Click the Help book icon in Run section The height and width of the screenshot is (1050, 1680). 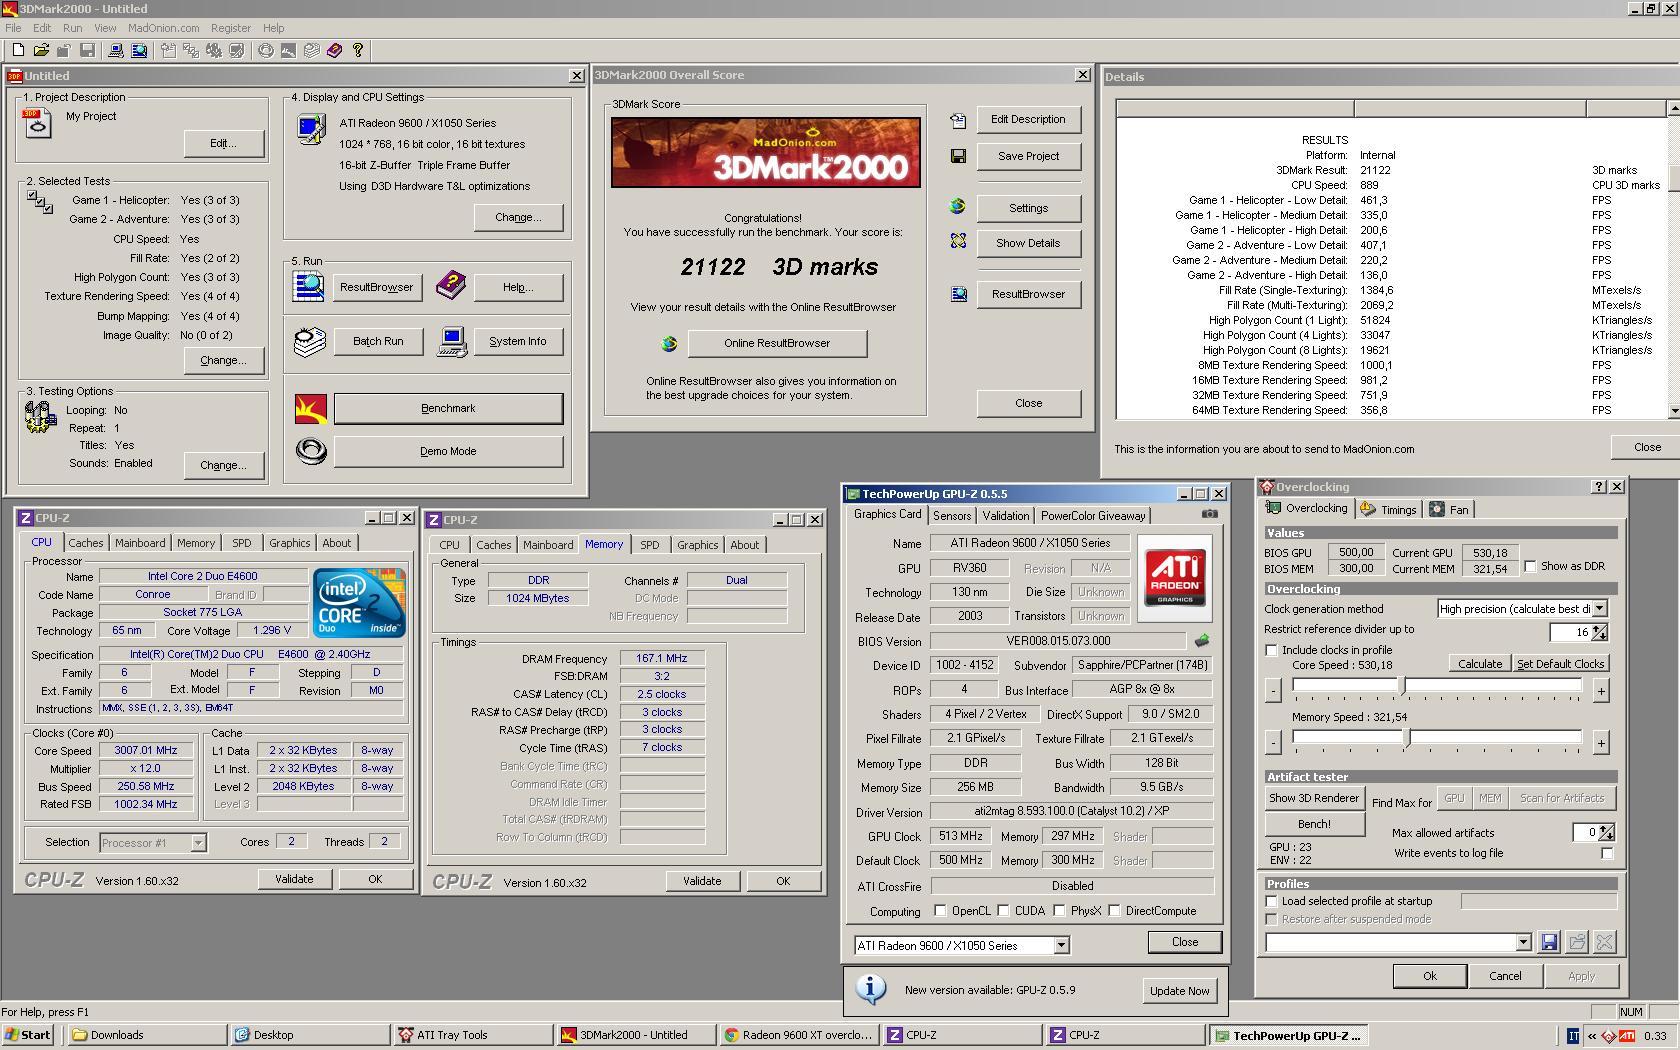click(x=451, y=286)
